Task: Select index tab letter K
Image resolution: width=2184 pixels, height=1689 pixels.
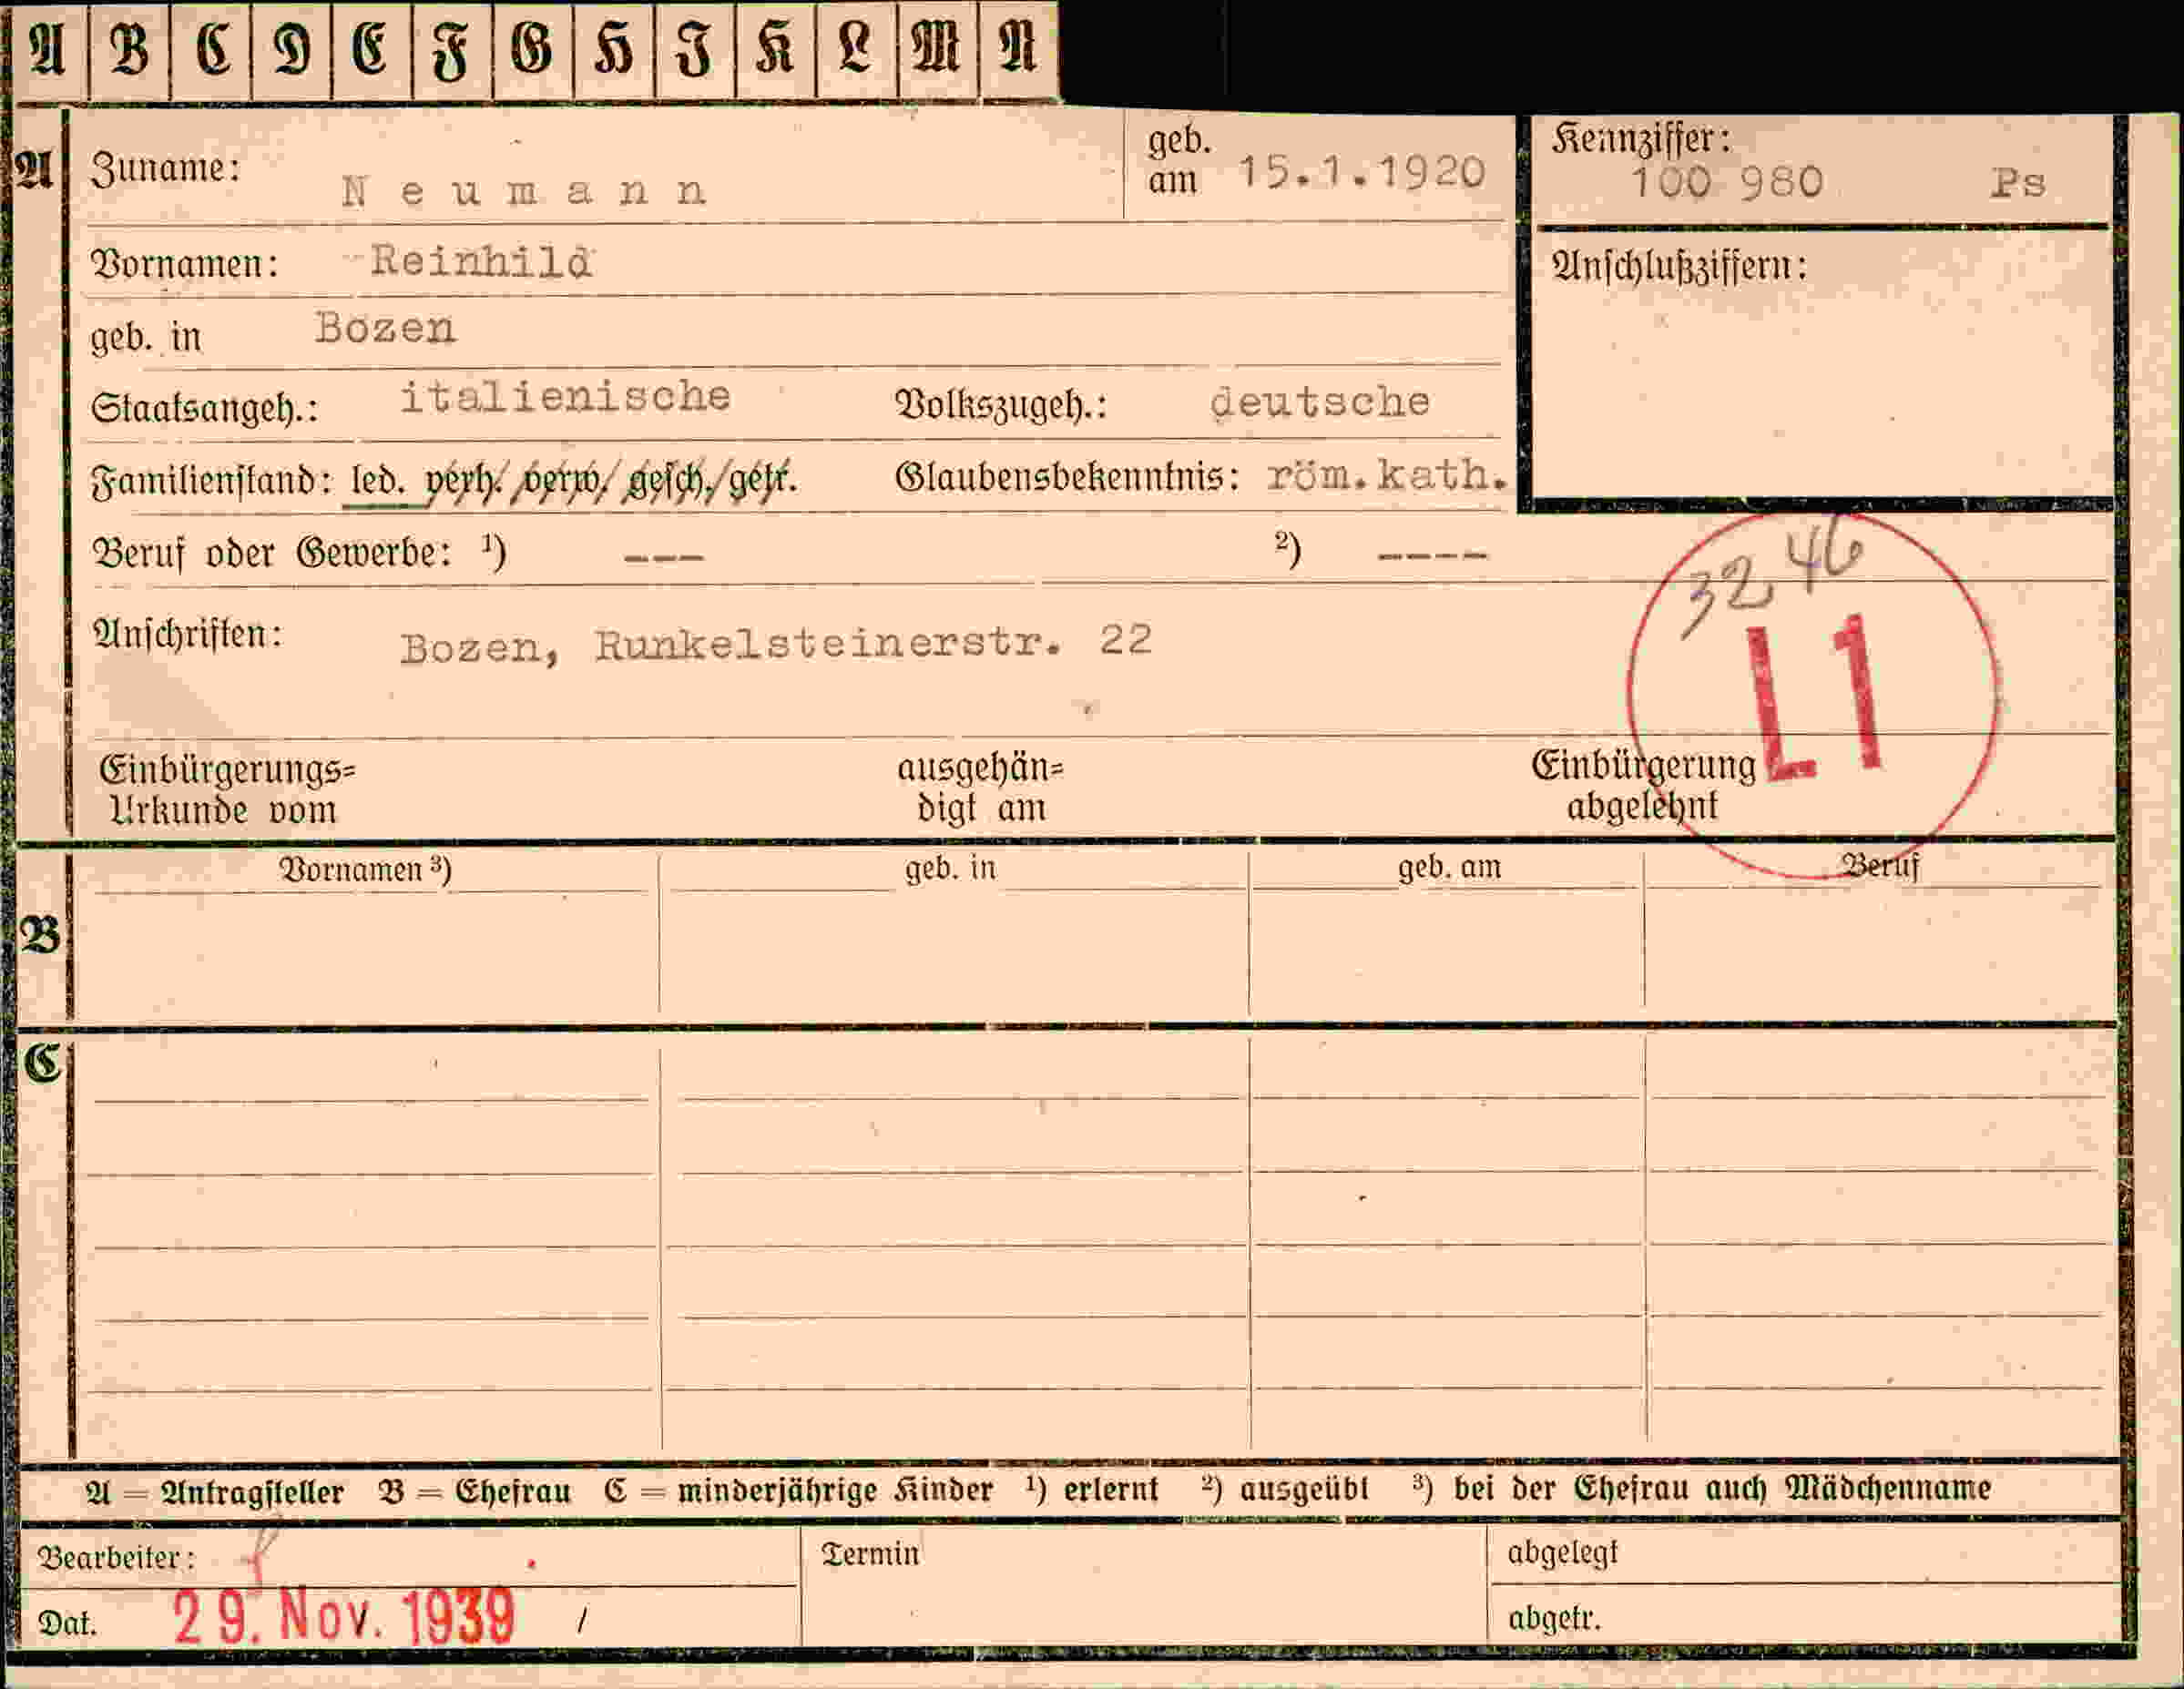Action: (775, 50)
